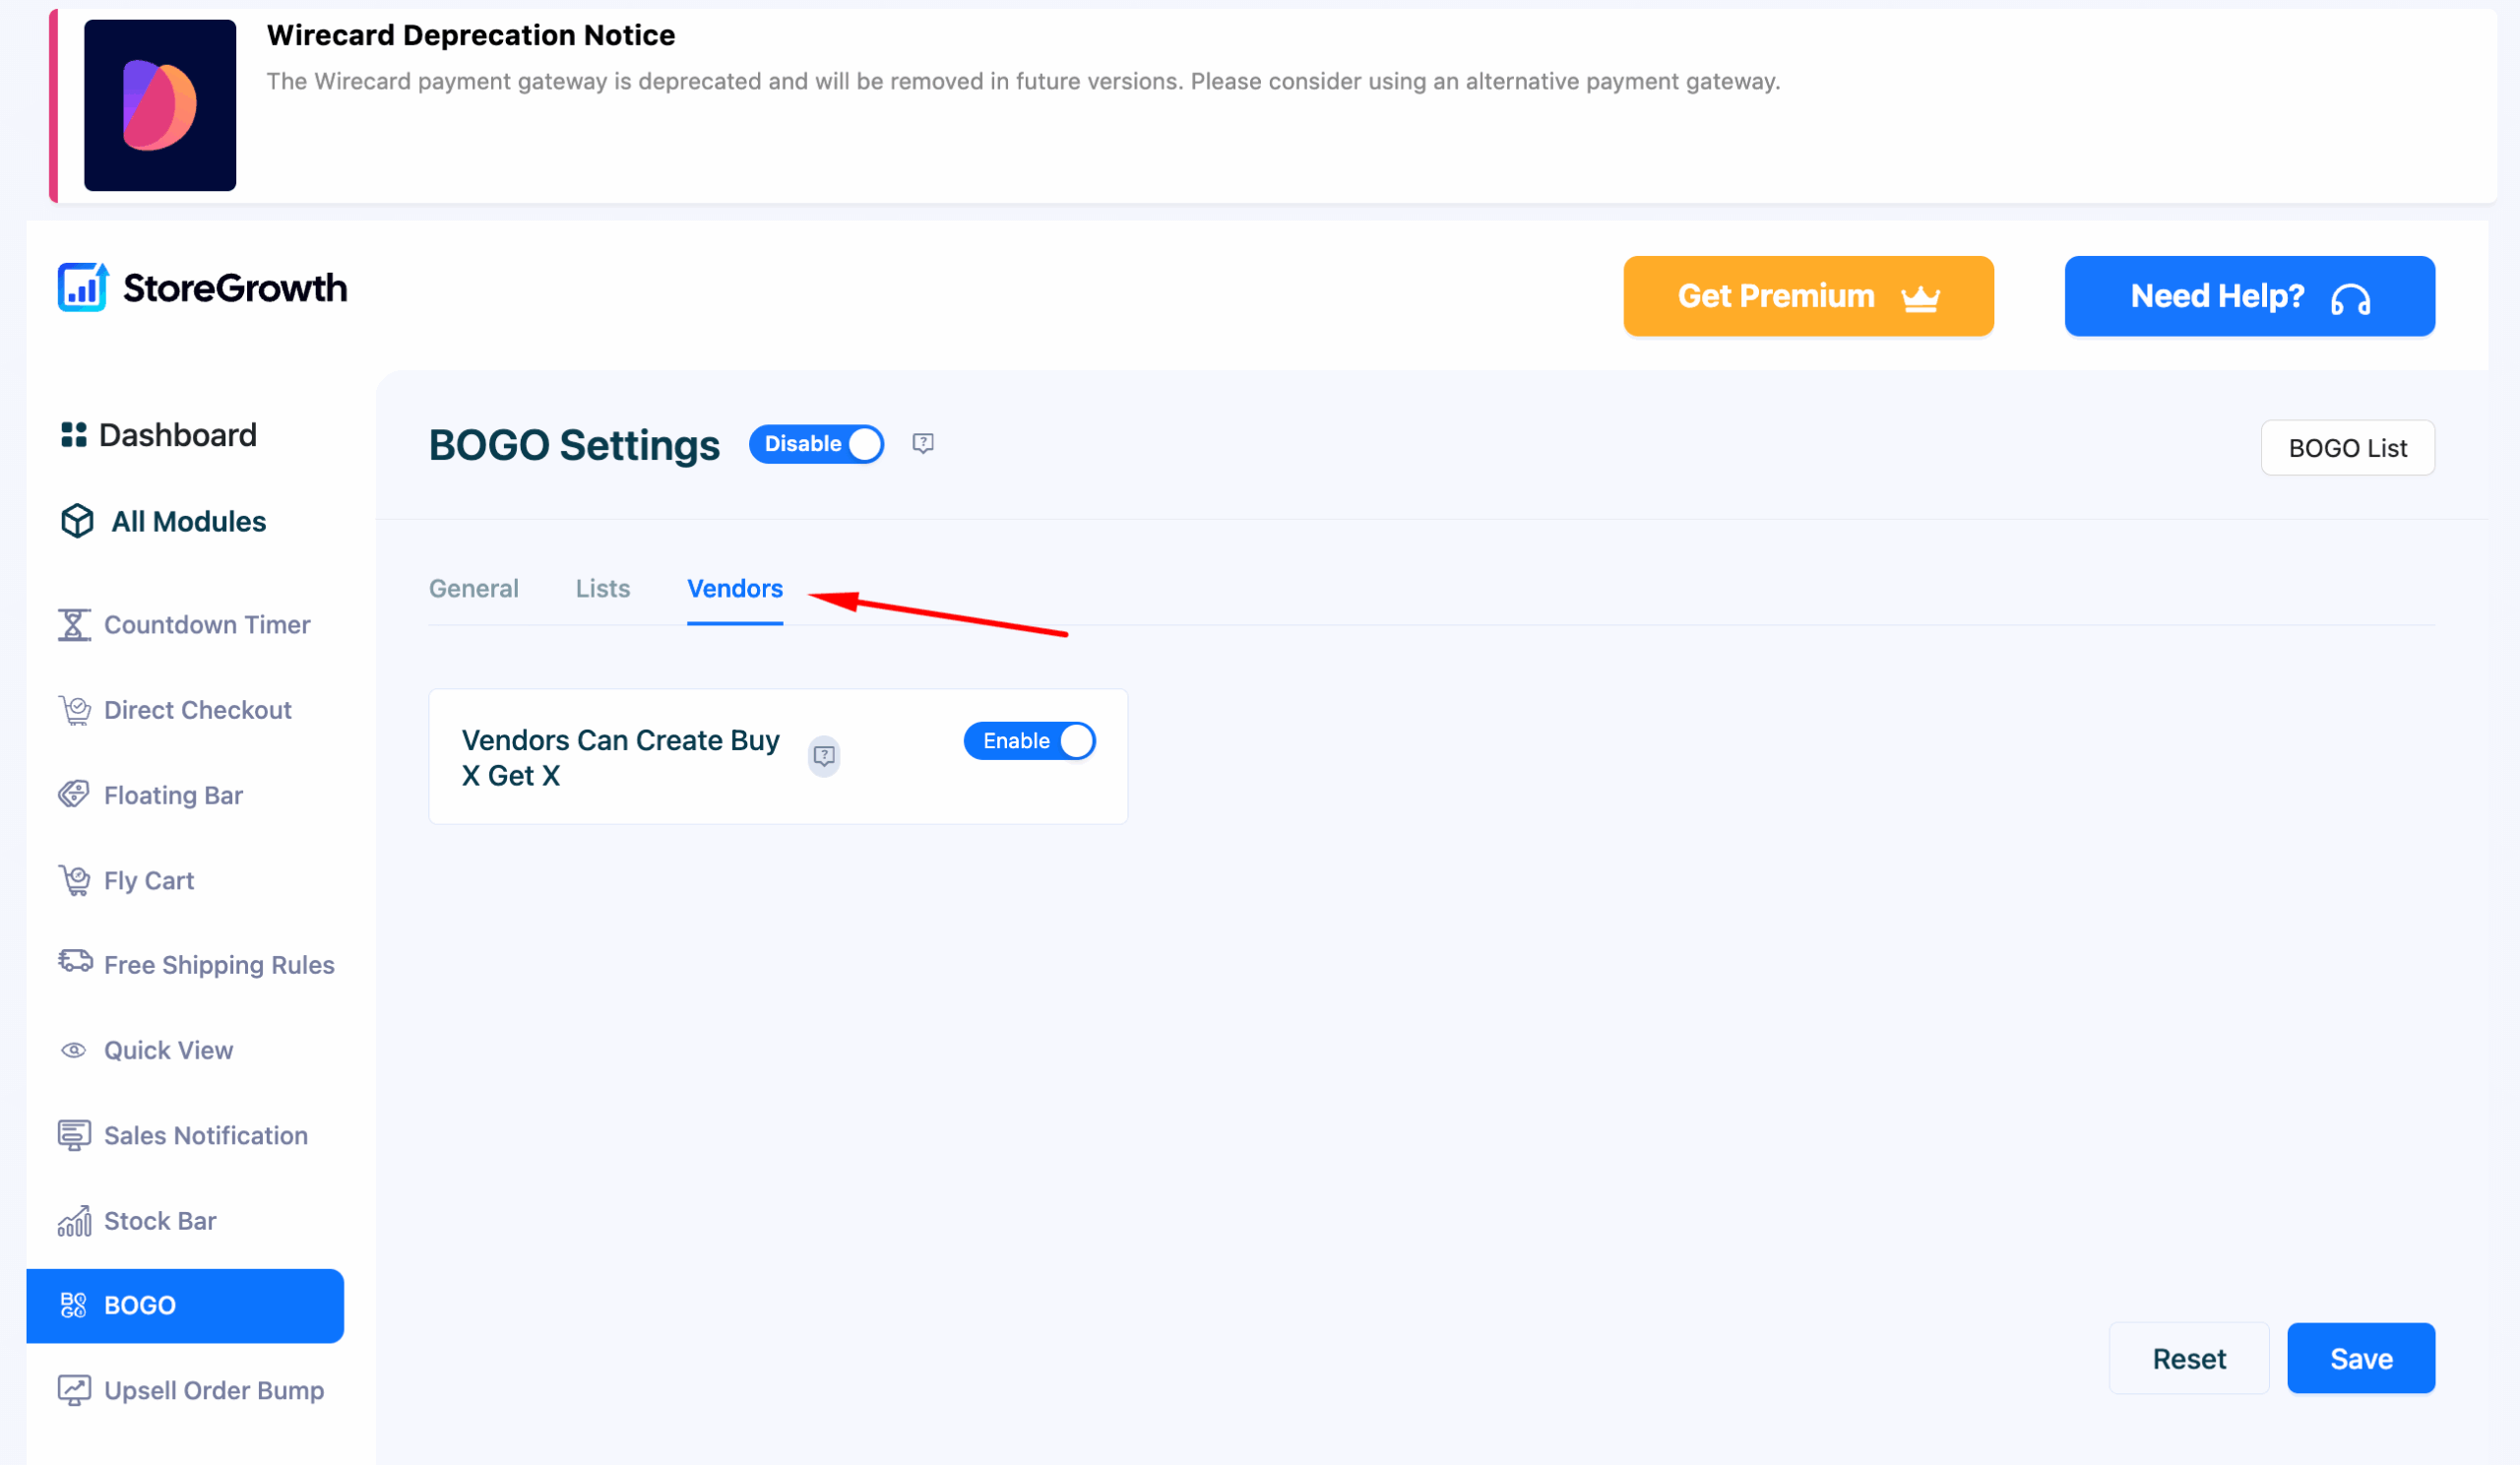The width and height of the screenshot is (2520, 1465).
Task: Click the Get Premium button
Action: pos(1808,296)
